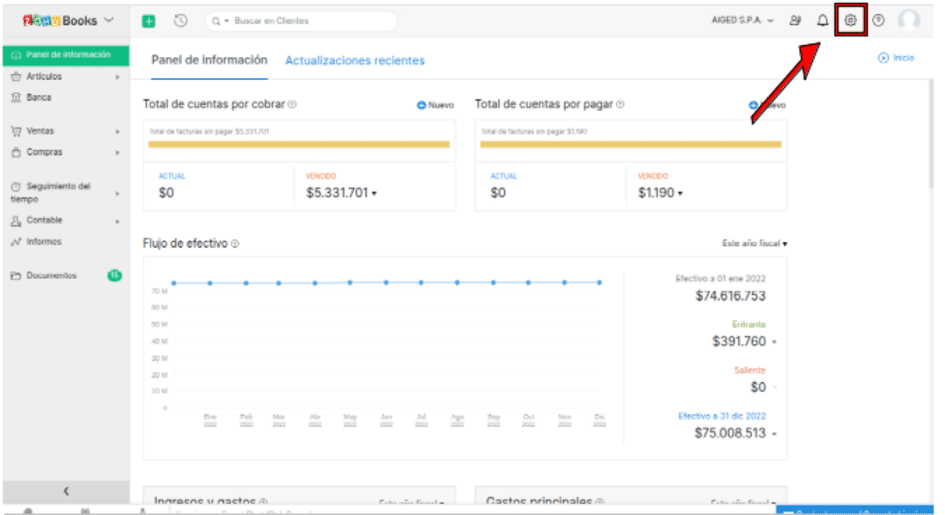Click the cuentas por pagar yellow progress bar

coord(631,145)
